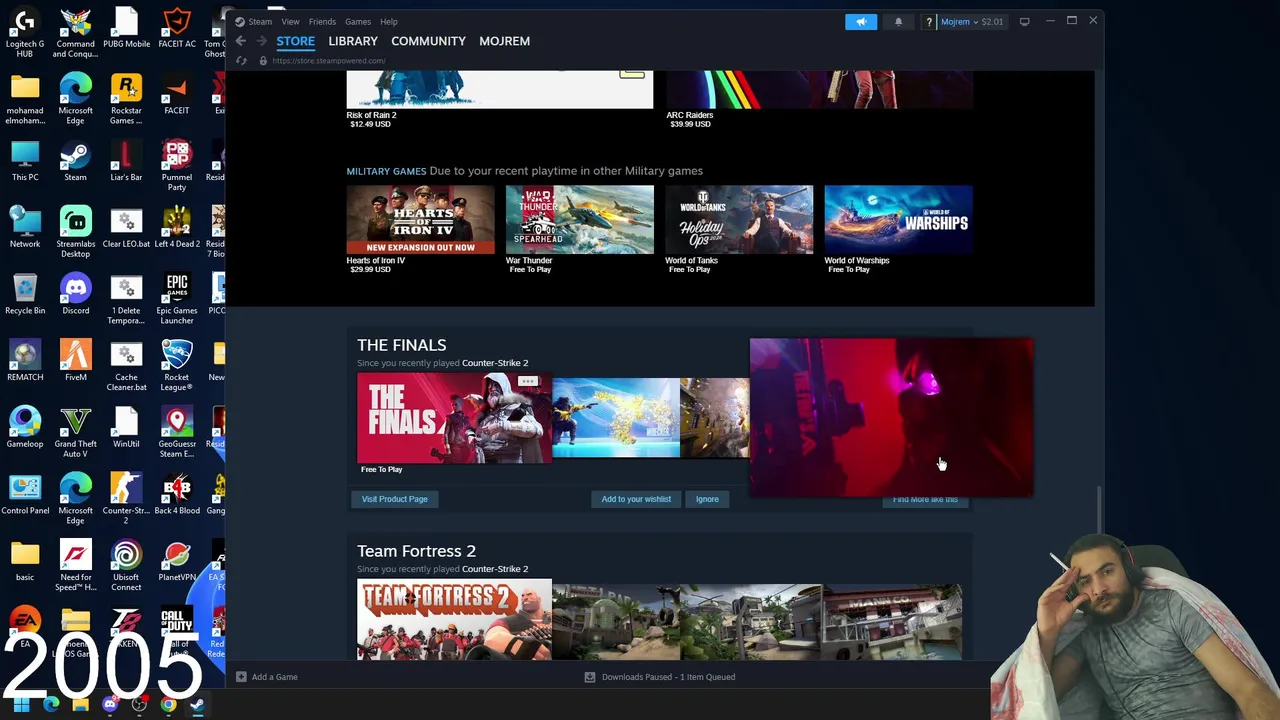Open the MOJREM profile tab

(x=504, y=41)
